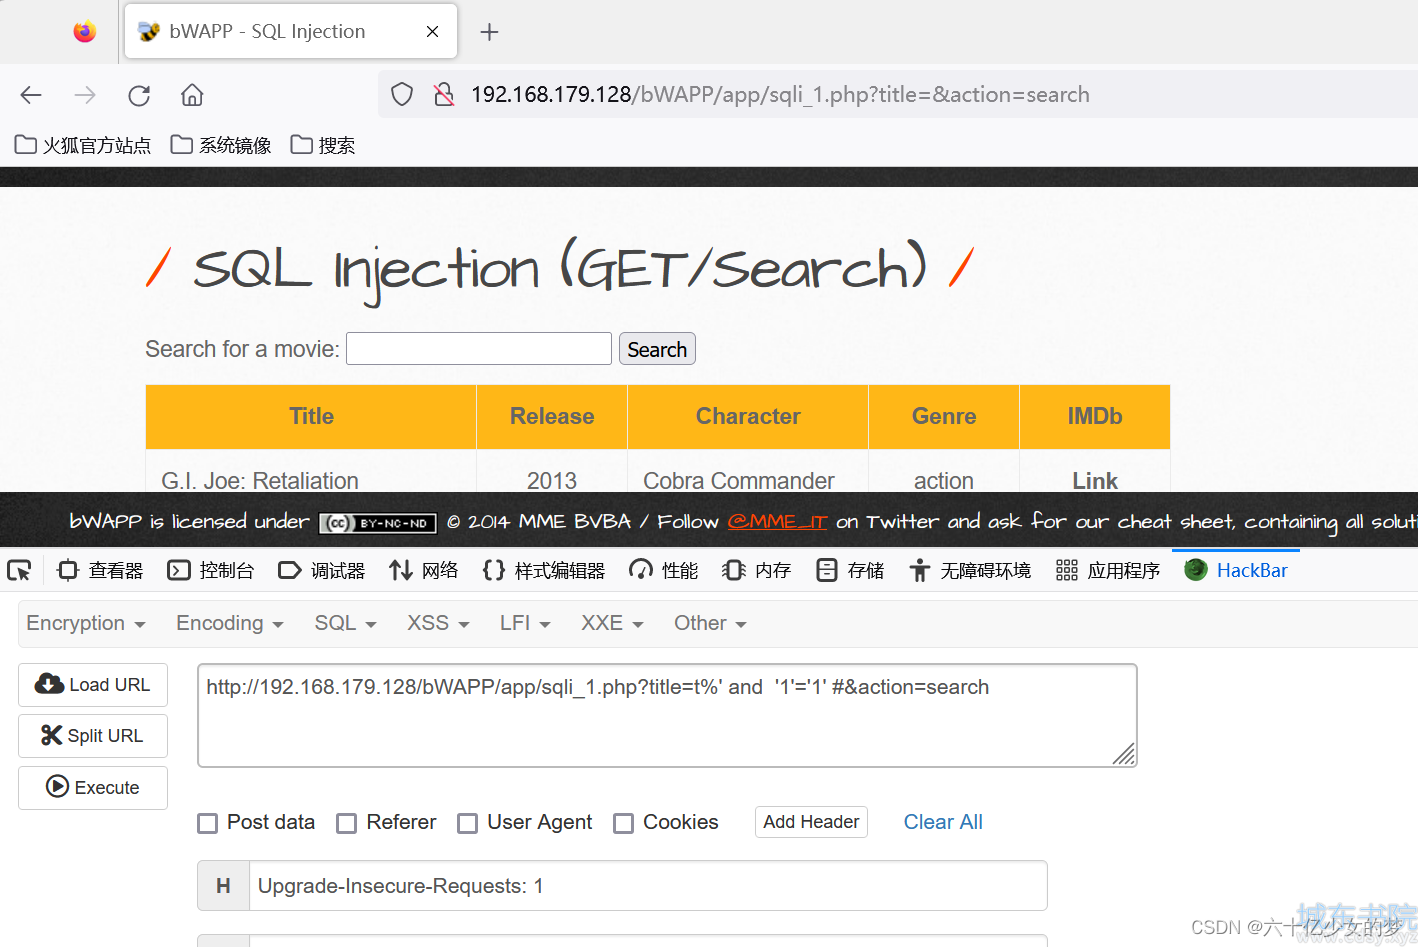This screenshot has height=947, width=1418.
Task: Click the Clear All link
Action: pyautogui.click(x=943, y=822)
